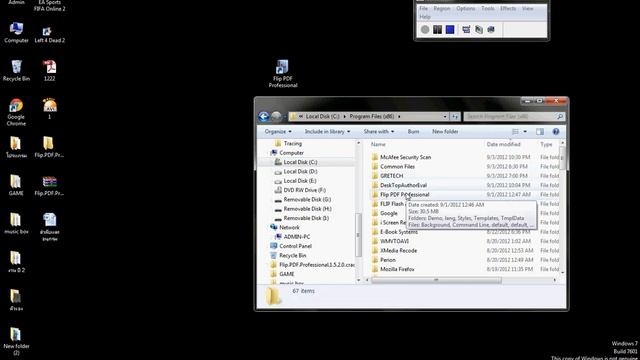Select the desktop icon labeled 1
Image resolution: width=640 pixels, height=360 pixels.
point(49,109)
